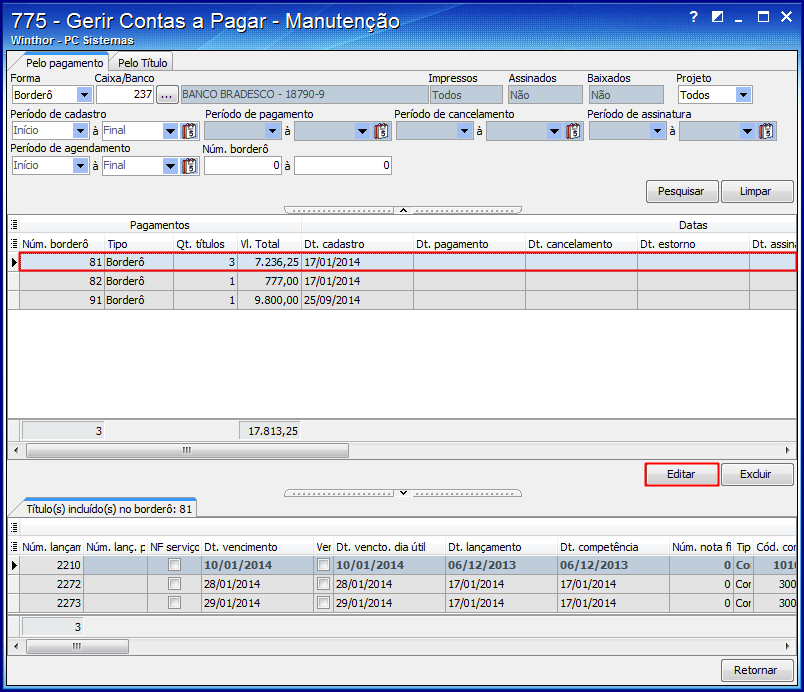Click the Retornar button
Viewport: 804px width, 692px height.
(x=756, y=670)
